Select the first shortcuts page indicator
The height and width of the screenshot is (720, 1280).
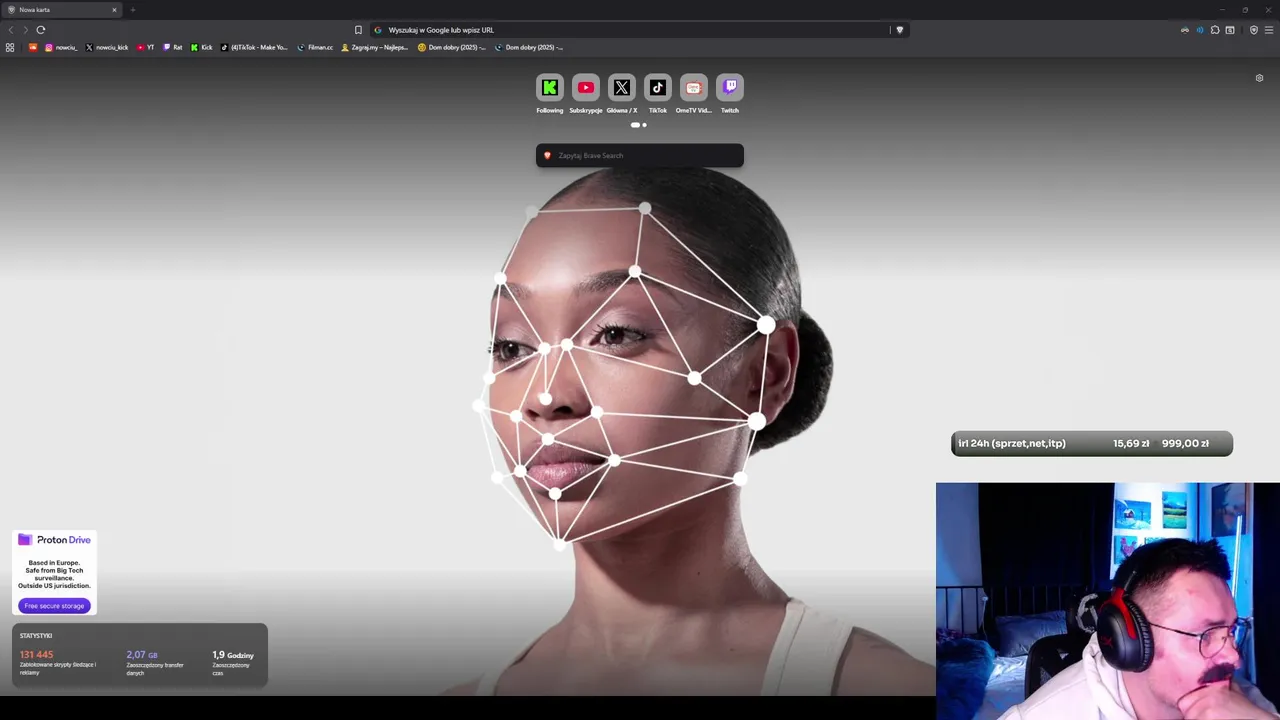tap(635, 125)
